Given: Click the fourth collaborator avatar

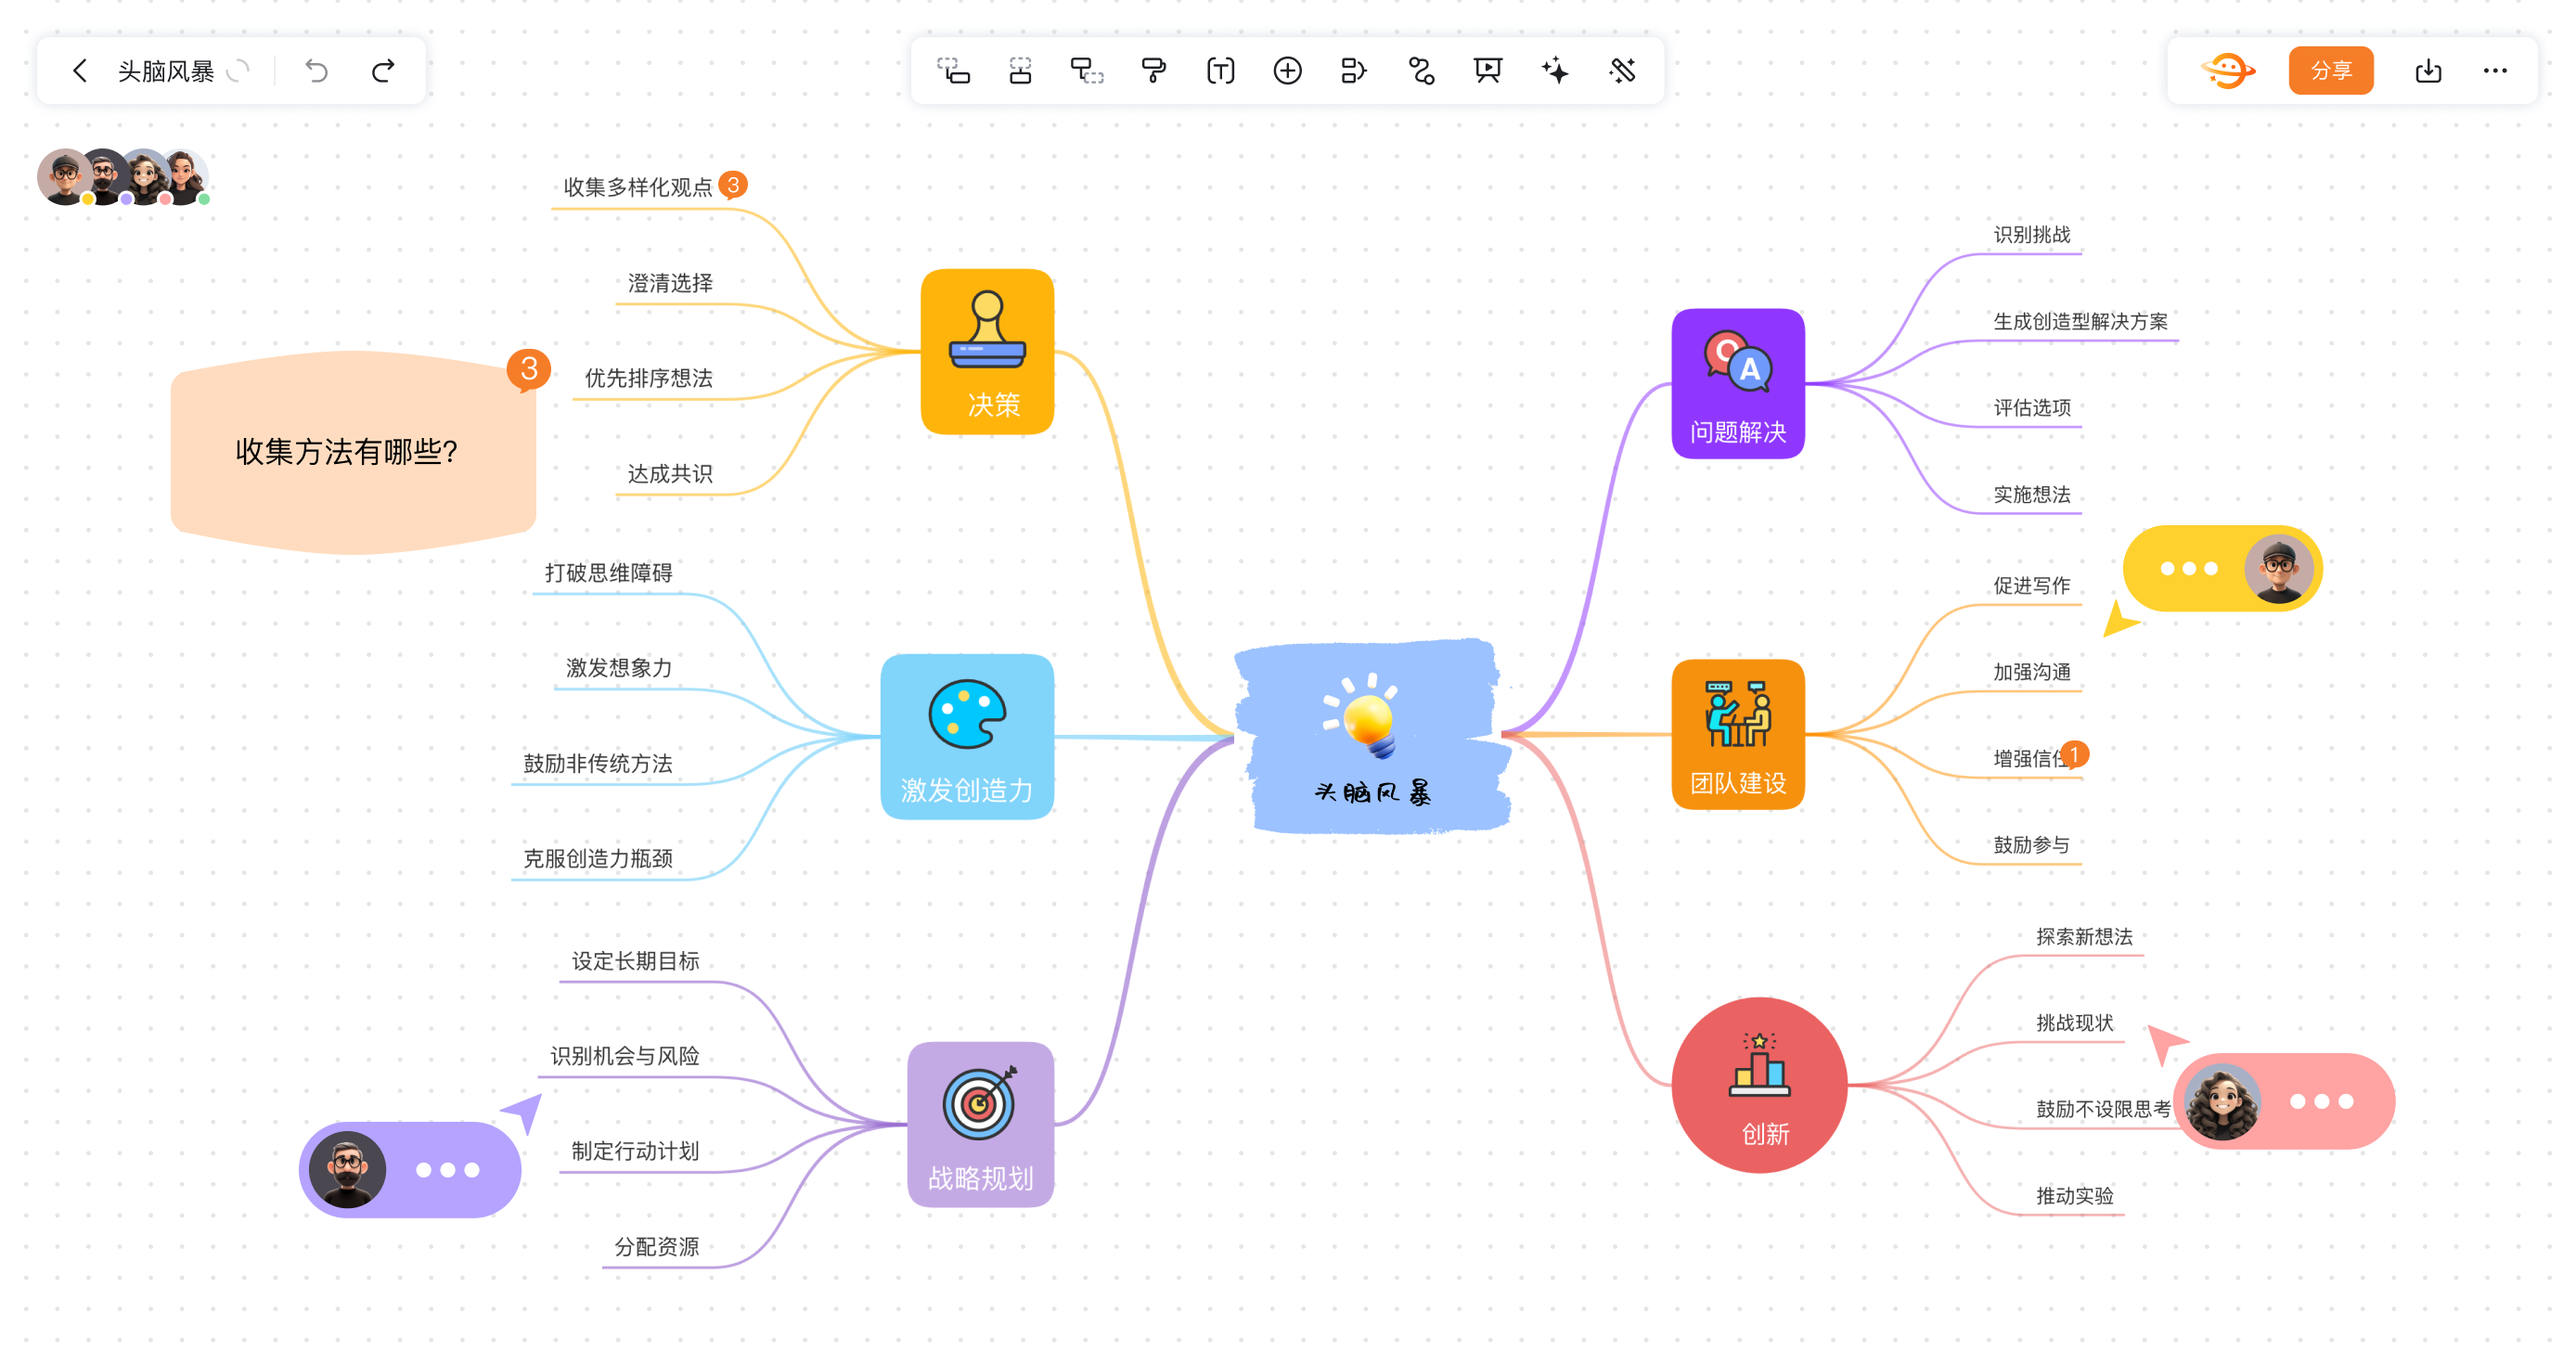Looking at the screenshot, I should [x=184, y=177].
